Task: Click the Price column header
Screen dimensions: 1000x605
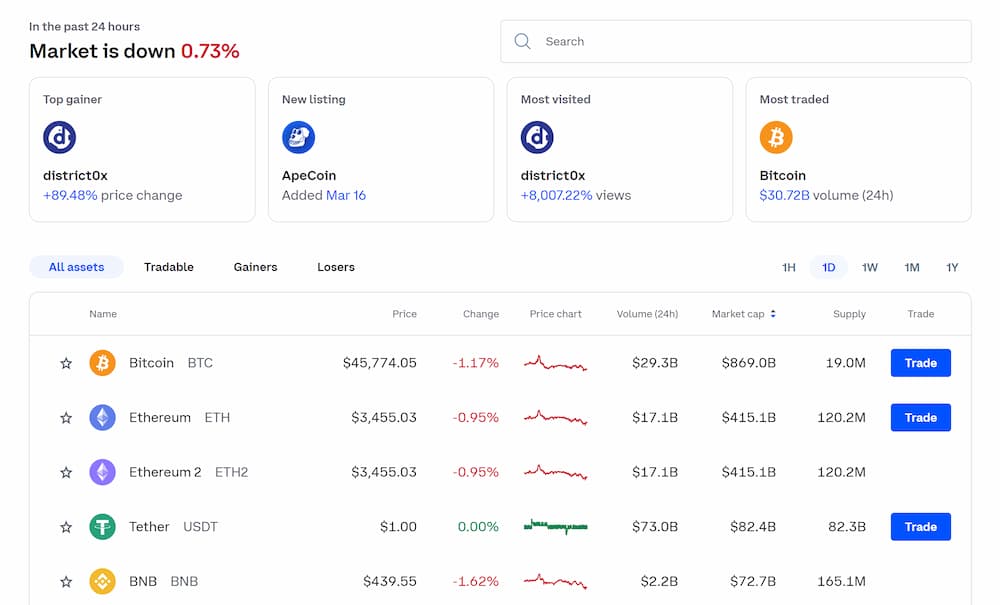Action: [x=404, y=314]
